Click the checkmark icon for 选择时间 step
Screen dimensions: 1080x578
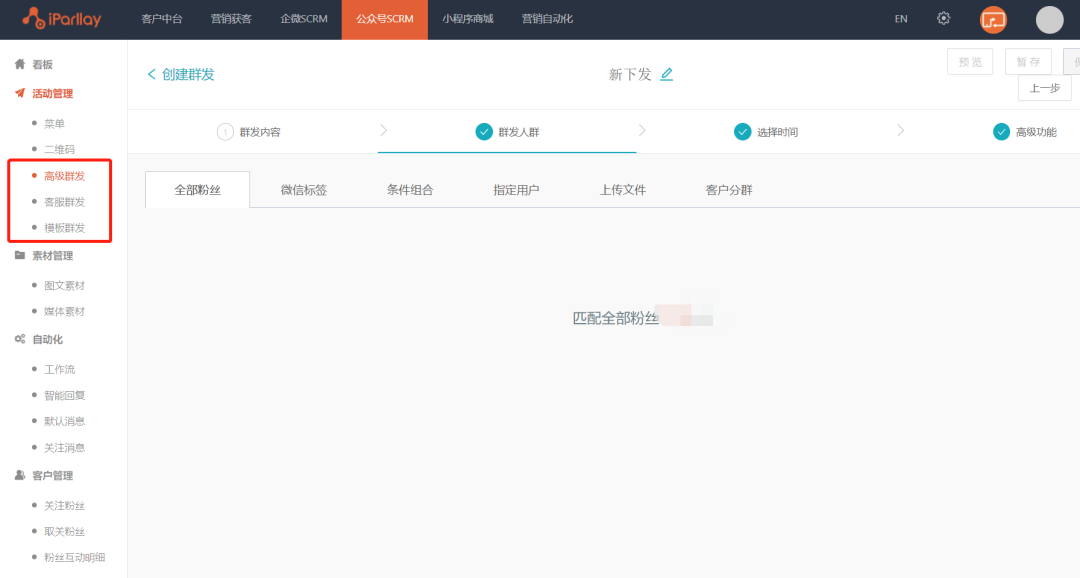click(742, 132)
